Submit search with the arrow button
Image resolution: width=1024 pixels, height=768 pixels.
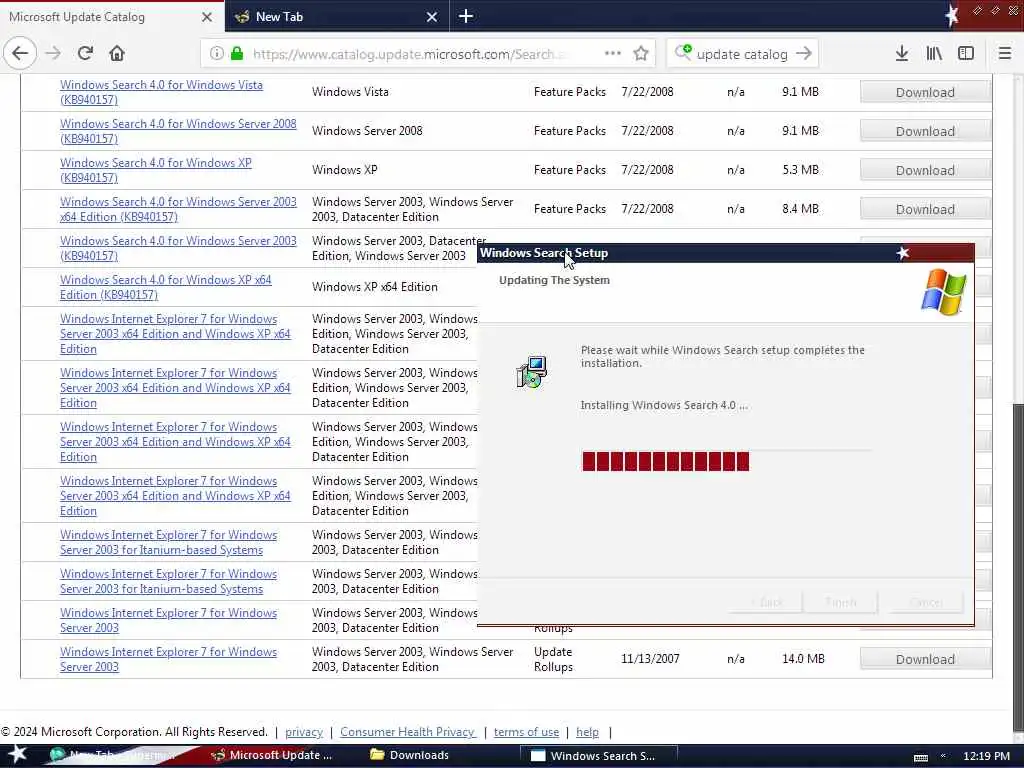(804, 54)
